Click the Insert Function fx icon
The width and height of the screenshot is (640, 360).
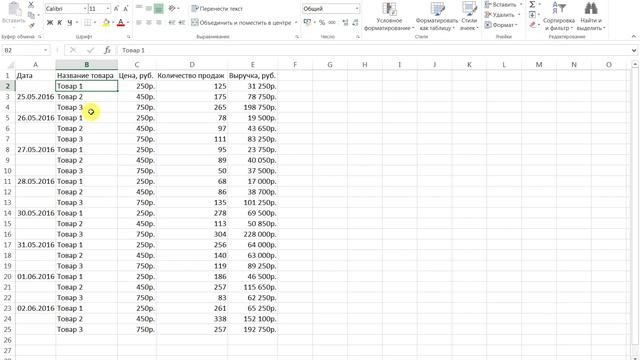click(107, 50)
